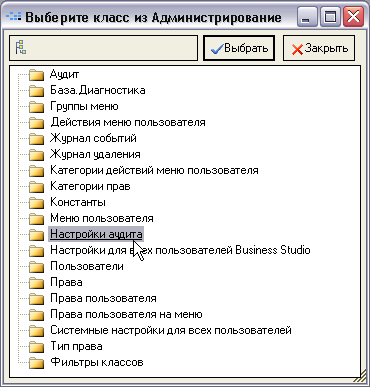The image size is (370, 387).
Task: Select the Категории прав row
Action: click(90, 186)
